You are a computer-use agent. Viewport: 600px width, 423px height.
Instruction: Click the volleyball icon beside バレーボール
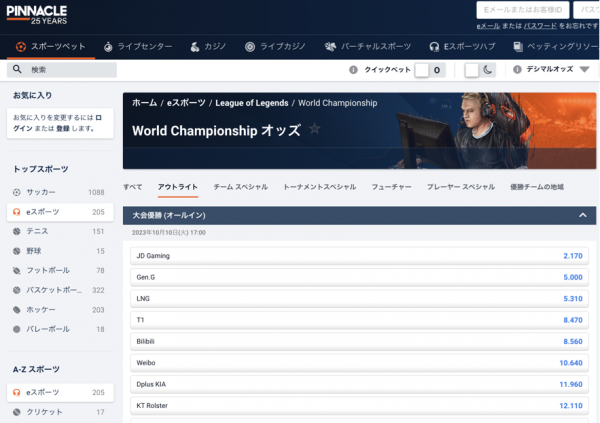tap(16, 329)
